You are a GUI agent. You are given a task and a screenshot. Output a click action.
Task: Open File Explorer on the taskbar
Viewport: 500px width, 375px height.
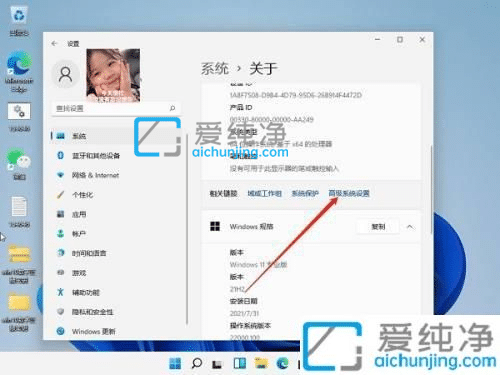point(261,363)
